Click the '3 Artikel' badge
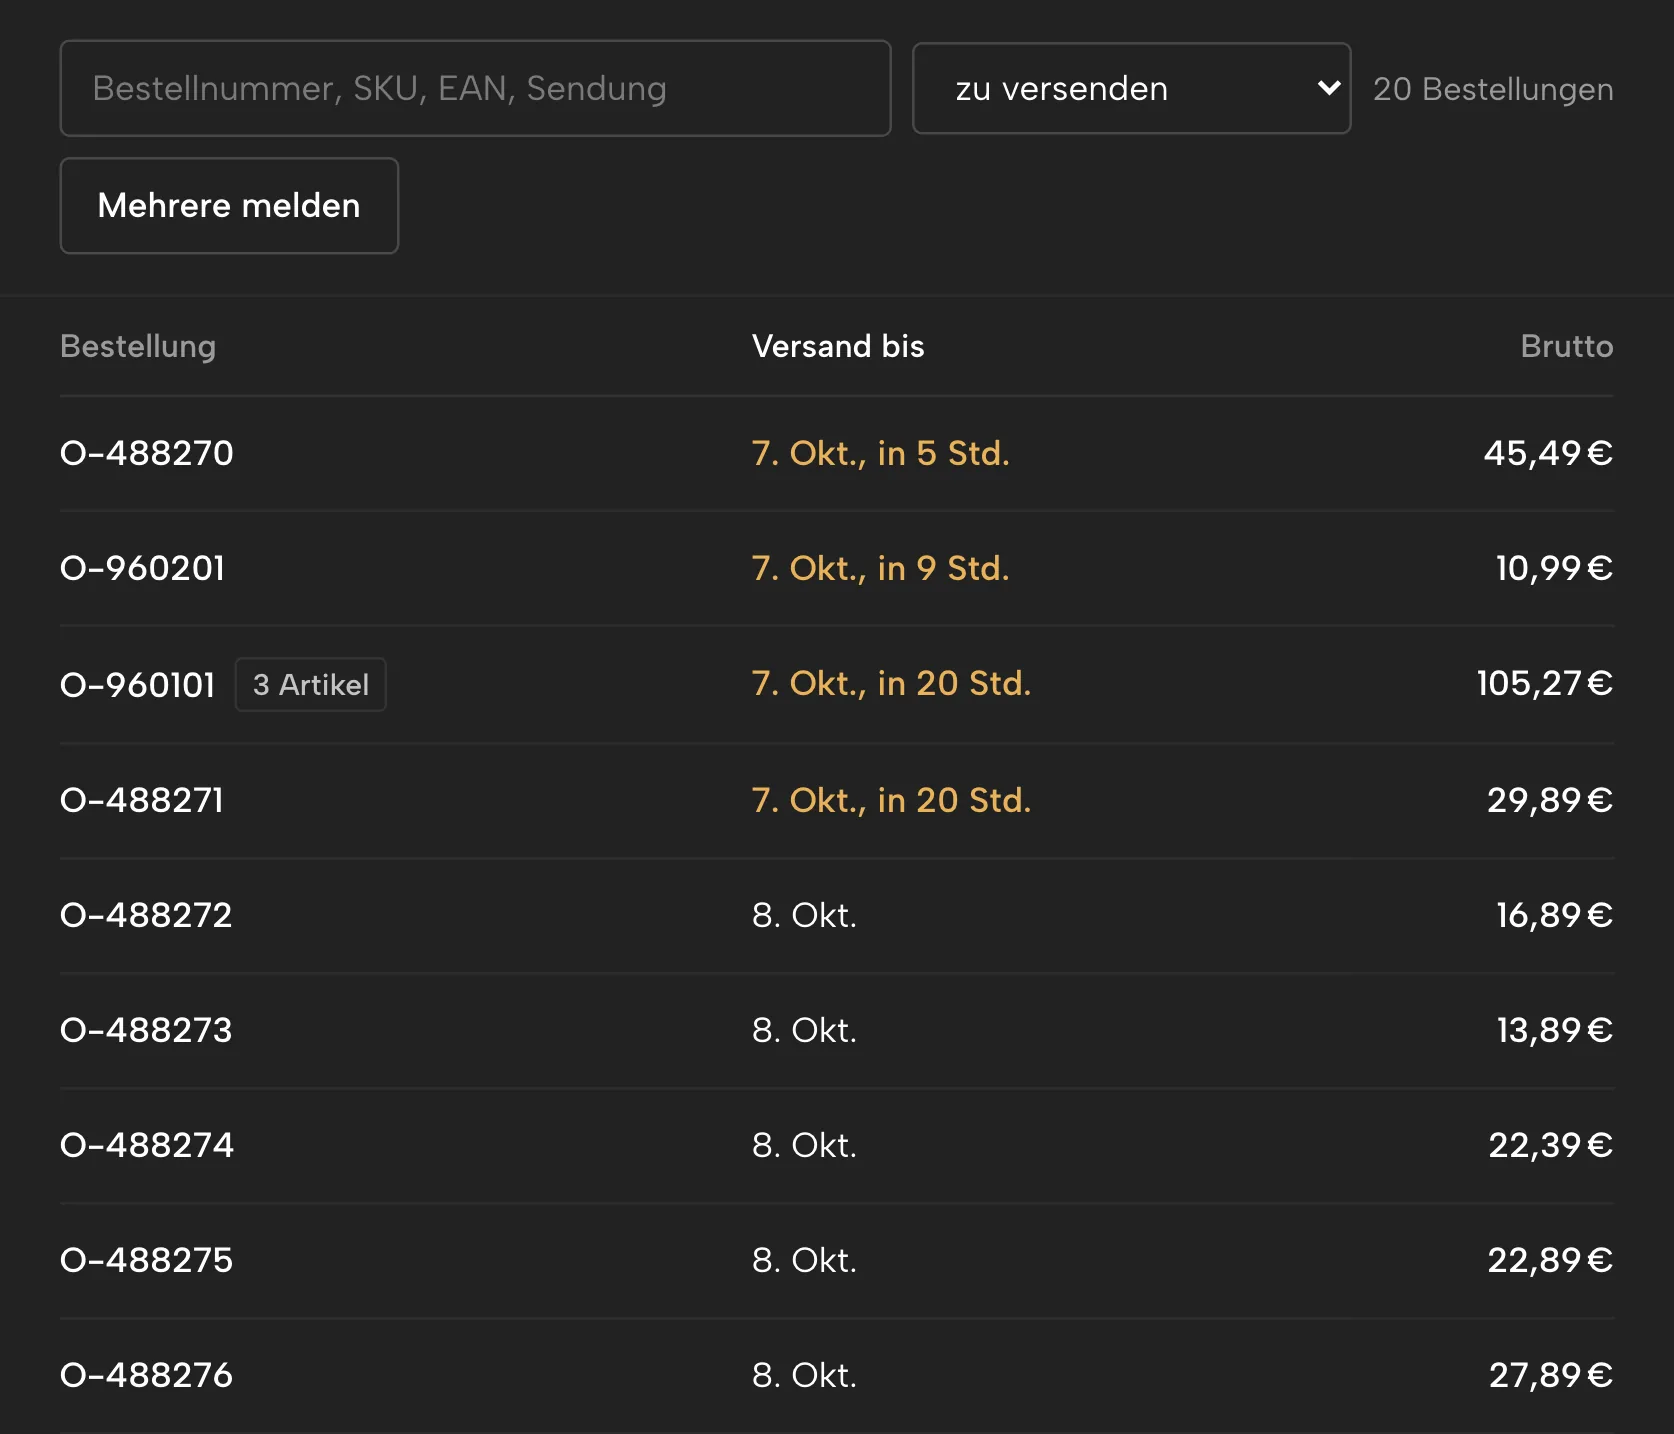Image resolution: width=1674 pixels, height=1434 pixels. pos(311,685)
